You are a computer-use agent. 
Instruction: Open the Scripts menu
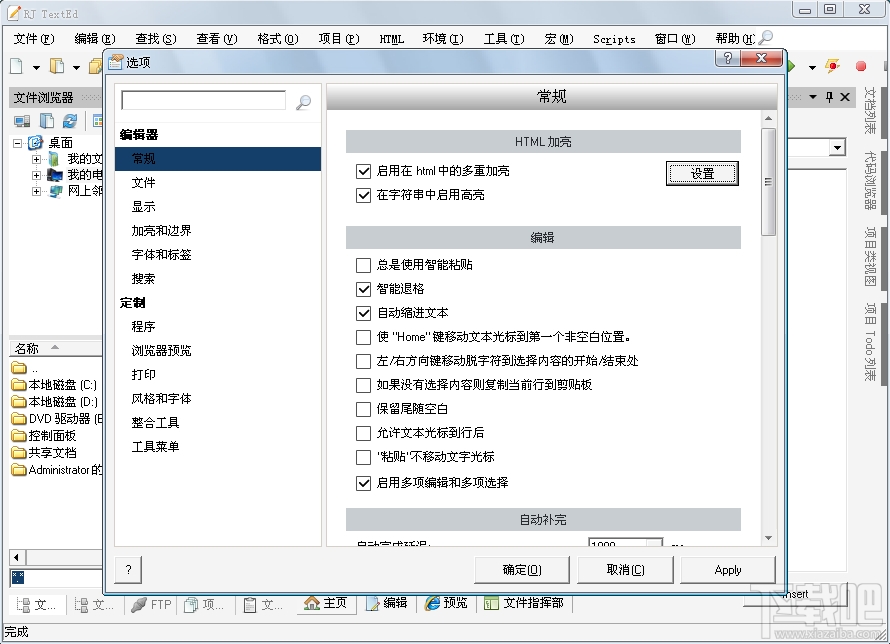point(614,39)
